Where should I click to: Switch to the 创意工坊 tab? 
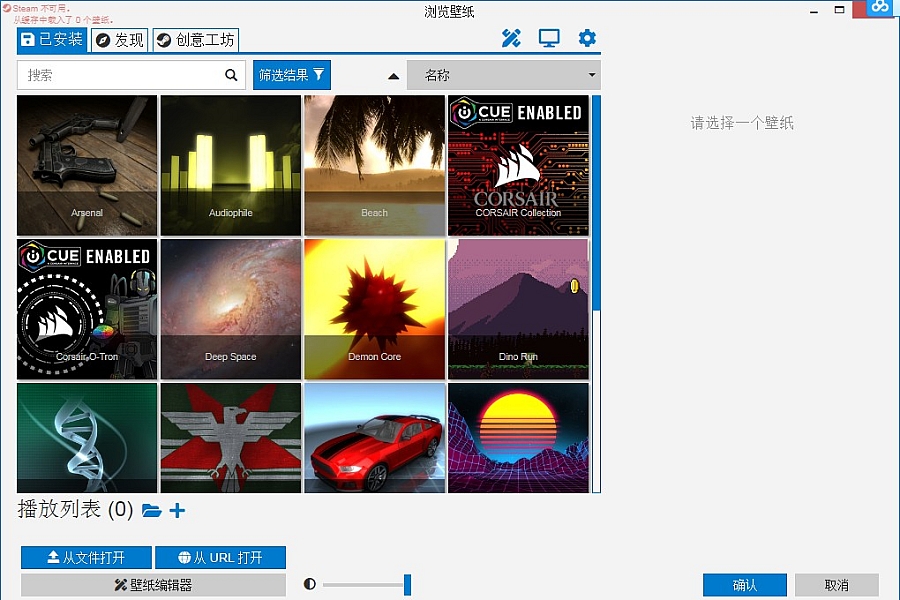pyautogui.click(x=196, y=40)
